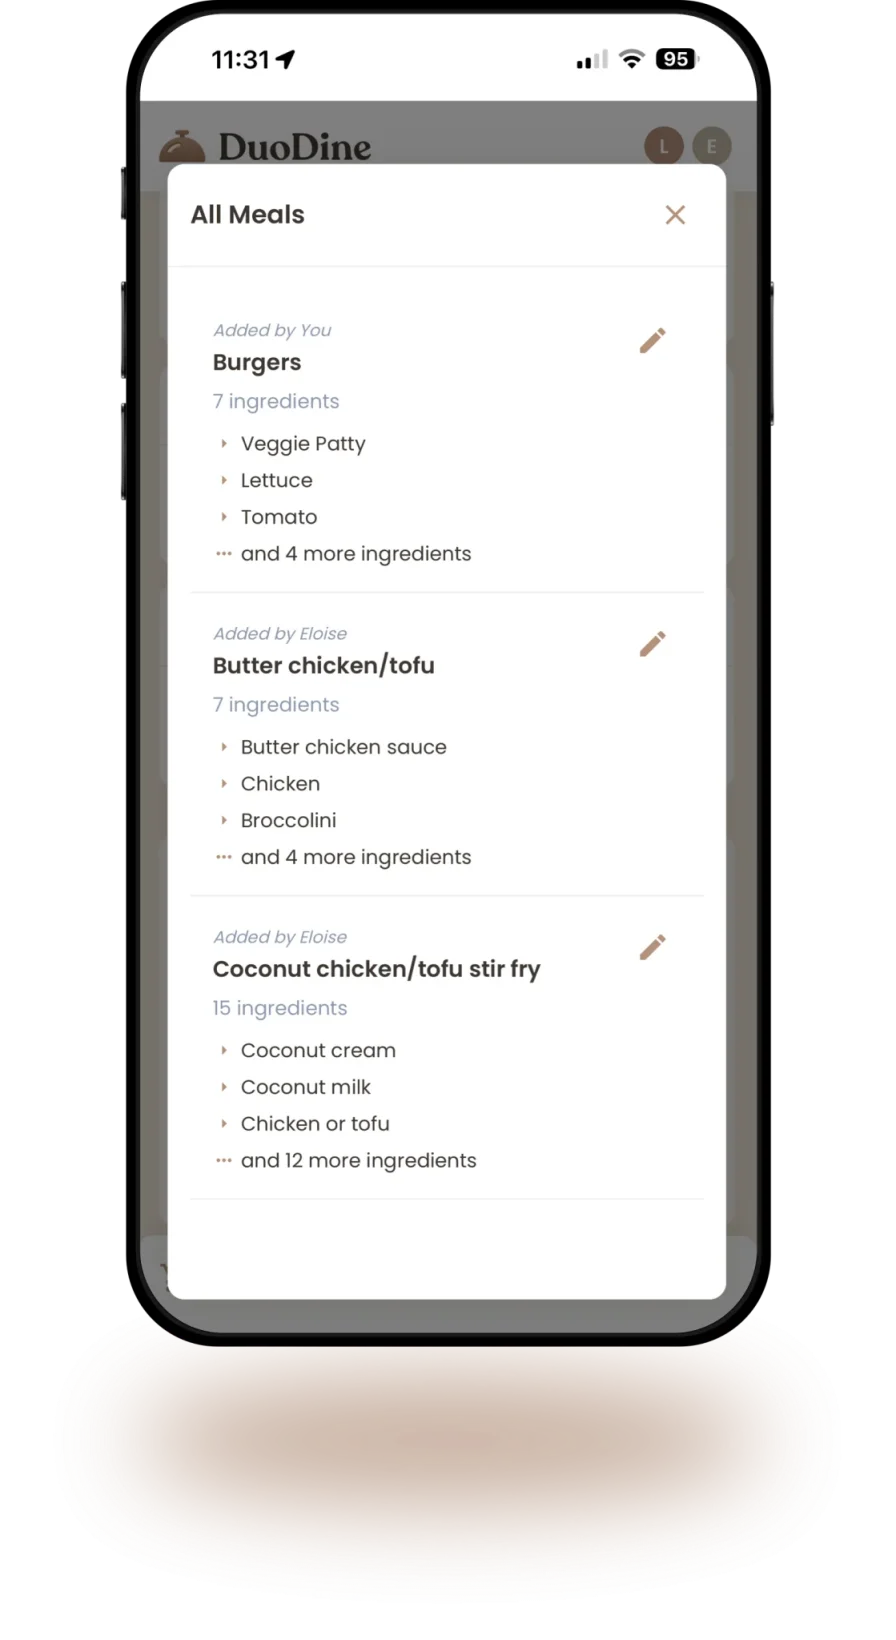Select the Chicken ingredient under Butter chicken/tofu
Image resolution: width=896 pixels, height=1640 pixels.
pyautogui.click(x=280, y=784)
